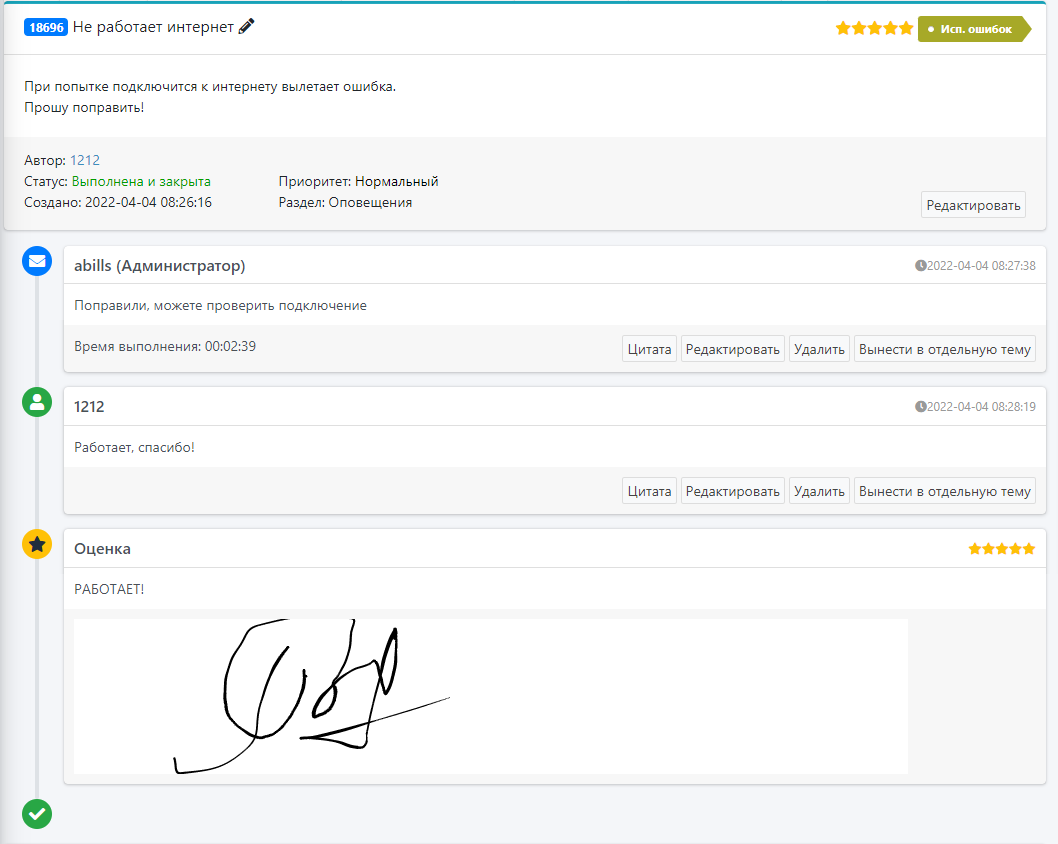Open author profile link 1212
Screen dimensions: 1058x844
click(85, 160)
